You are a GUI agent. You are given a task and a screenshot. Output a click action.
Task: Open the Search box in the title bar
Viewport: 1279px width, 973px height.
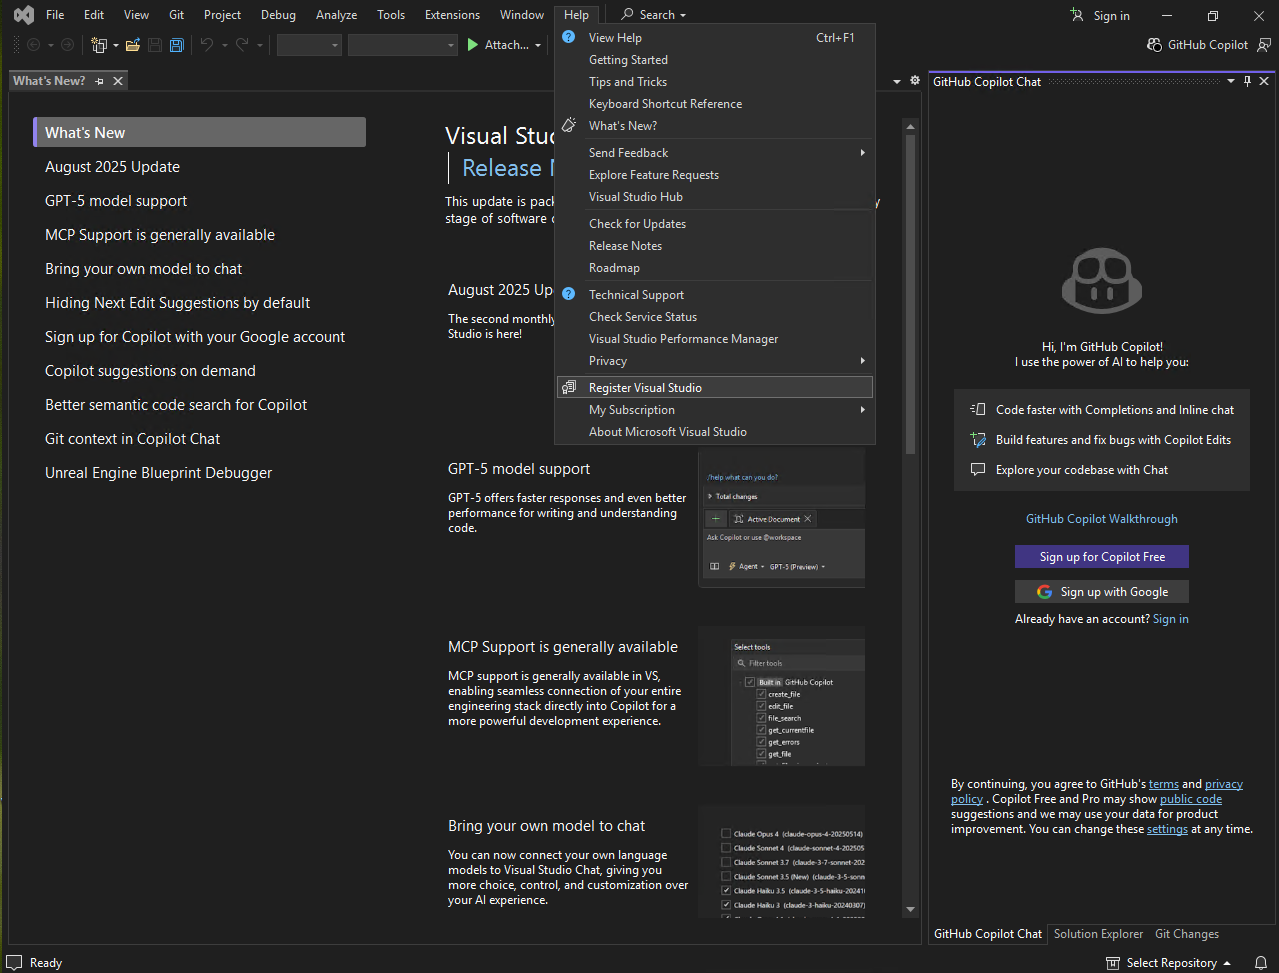[654, 15]
